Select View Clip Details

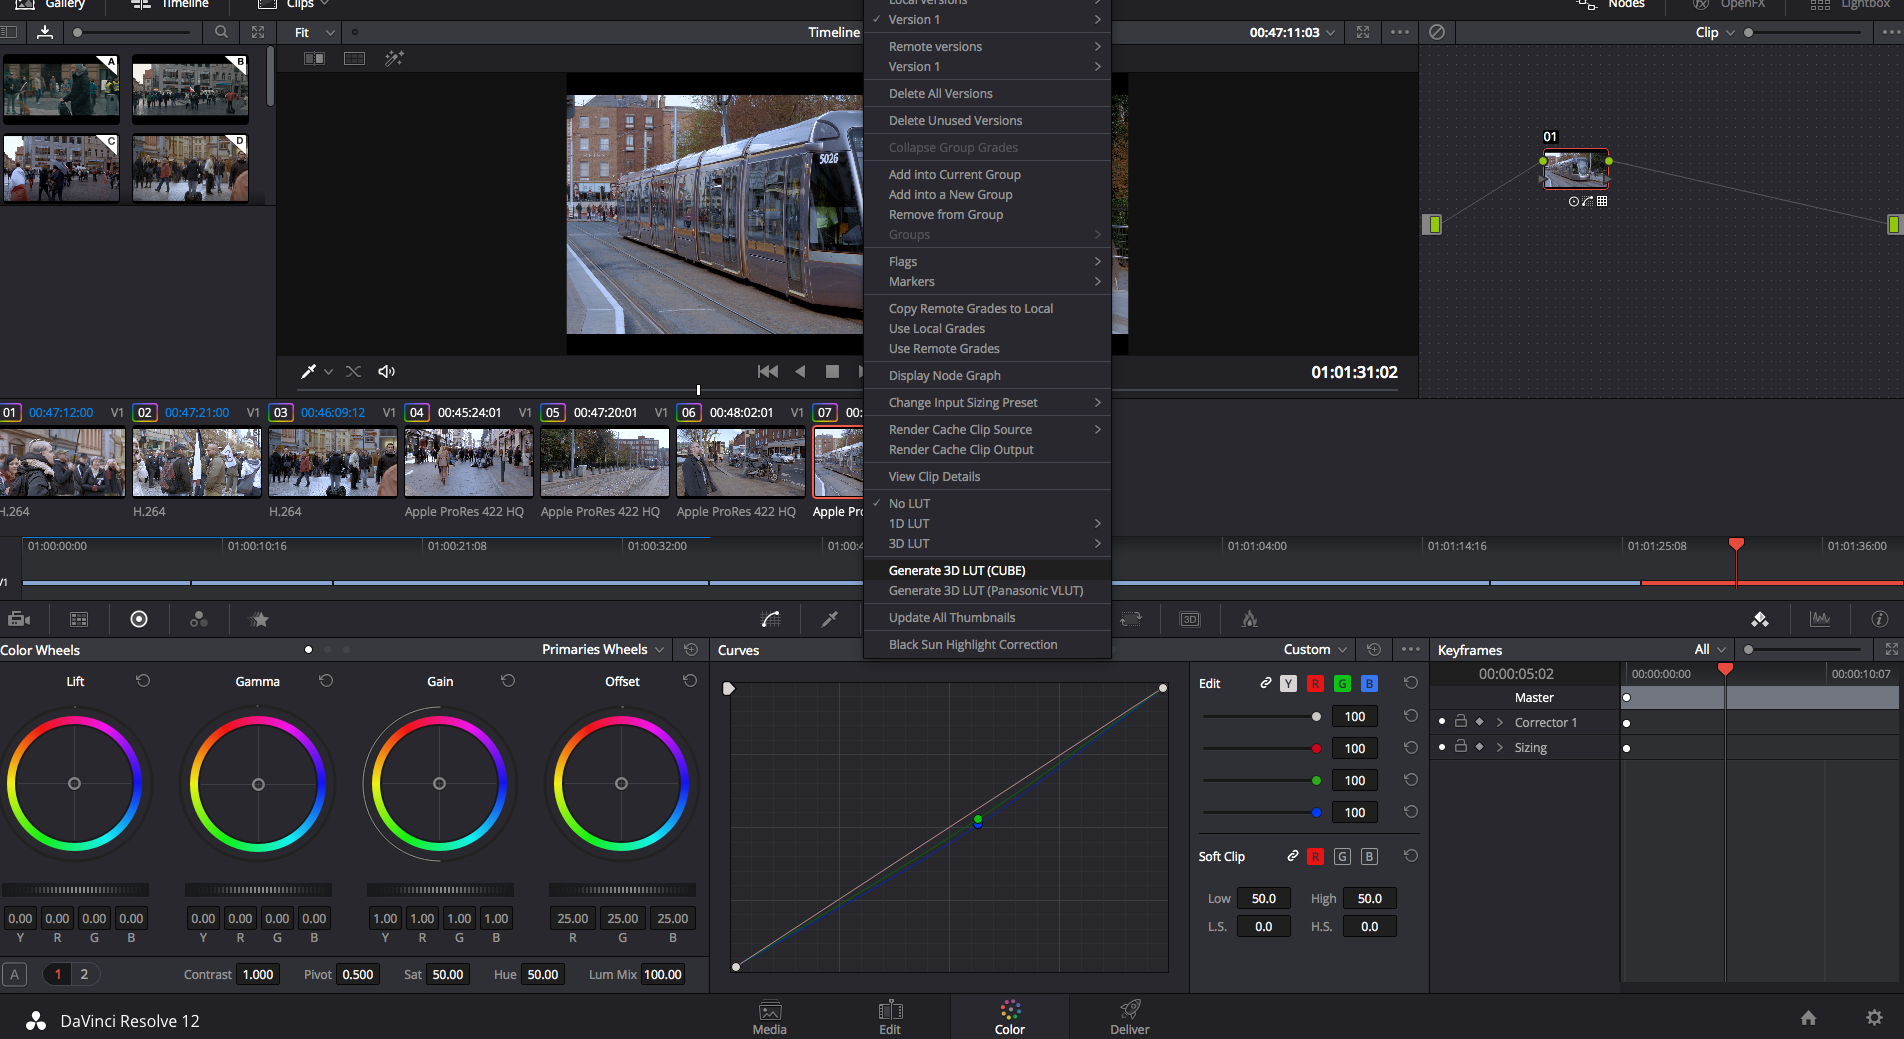[987, 476]
